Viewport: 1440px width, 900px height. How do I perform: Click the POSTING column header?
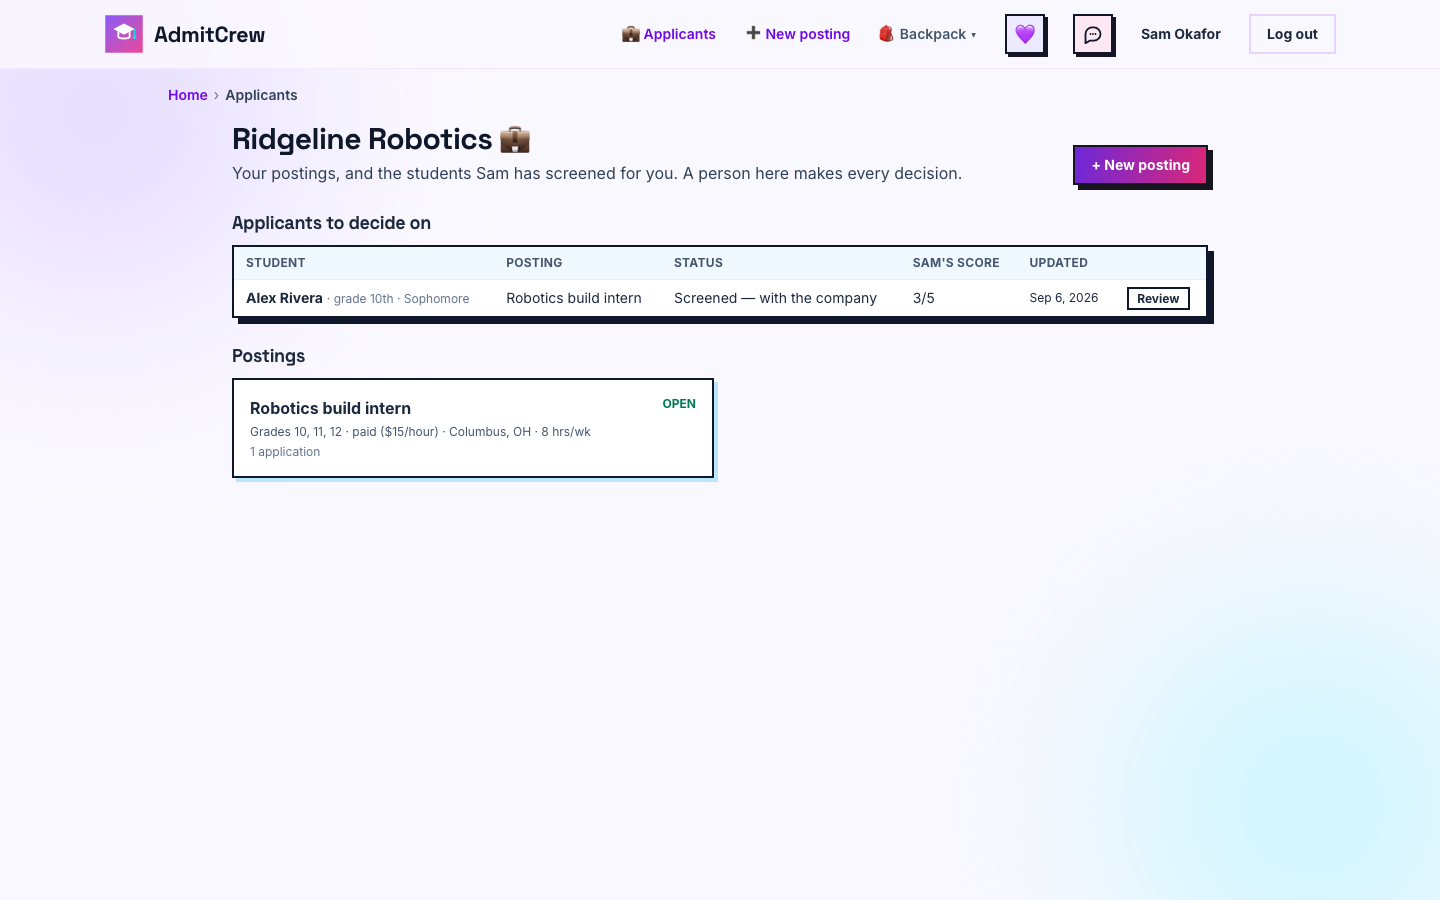coord(534,263)
